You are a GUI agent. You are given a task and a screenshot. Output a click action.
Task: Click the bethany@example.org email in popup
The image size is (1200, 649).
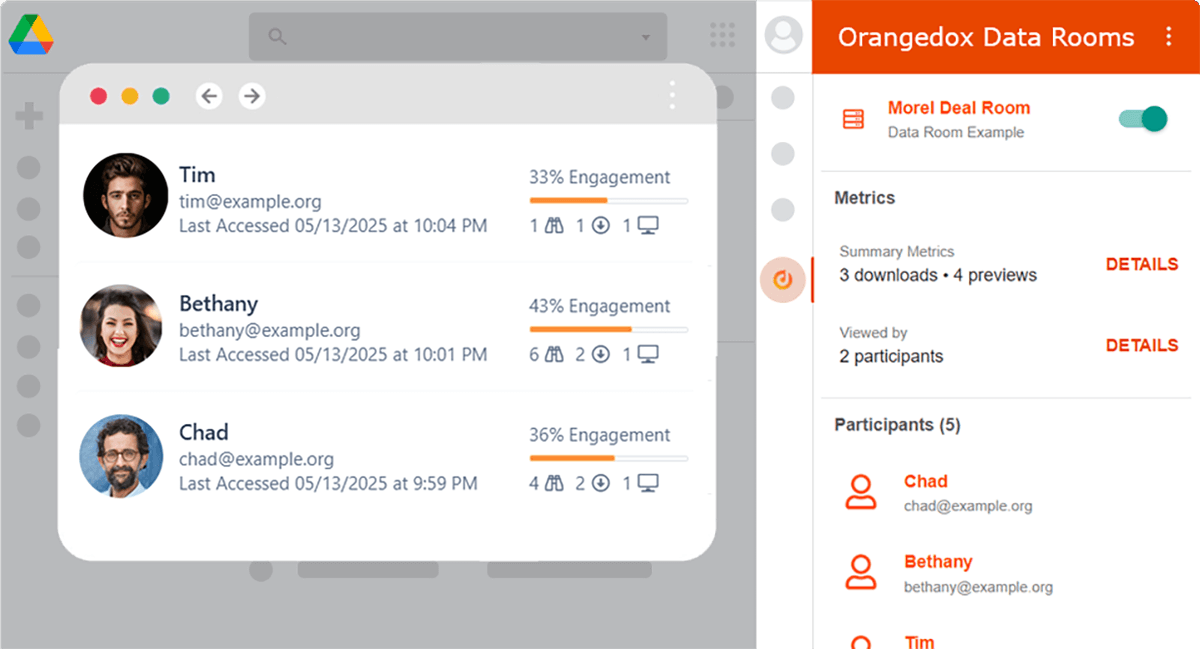[x=270, y=330]
